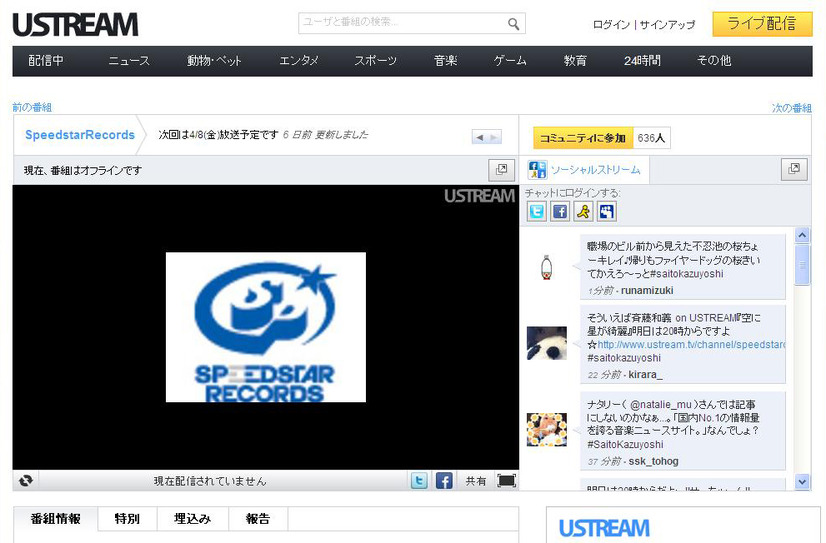
Task: Toggle fullscreen on the player
Action: point(506,480)
